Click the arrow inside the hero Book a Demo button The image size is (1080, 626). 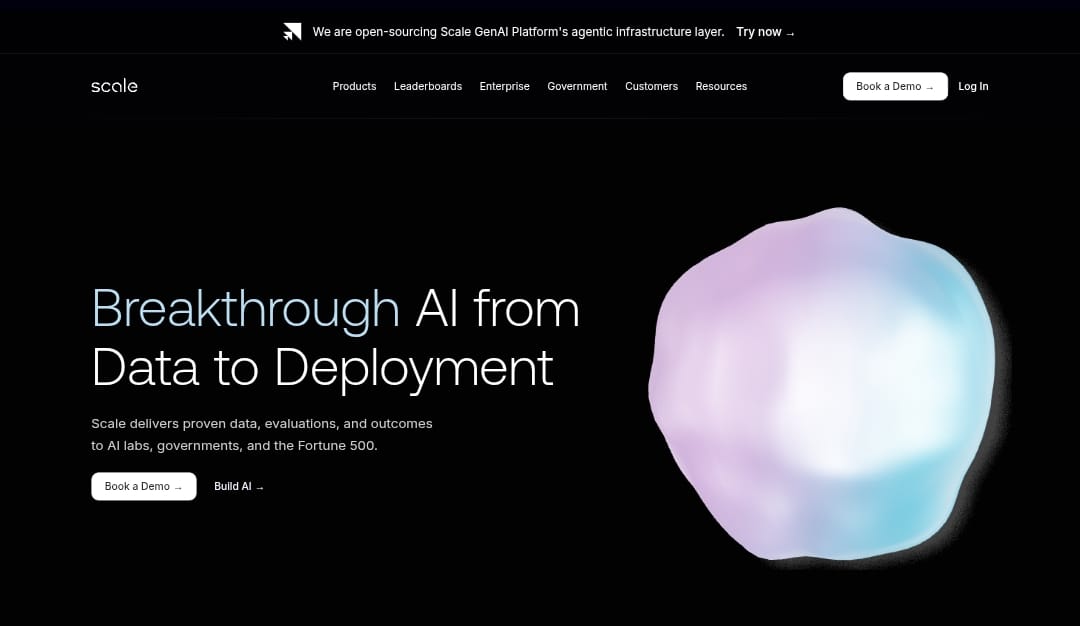click(178, 487)
